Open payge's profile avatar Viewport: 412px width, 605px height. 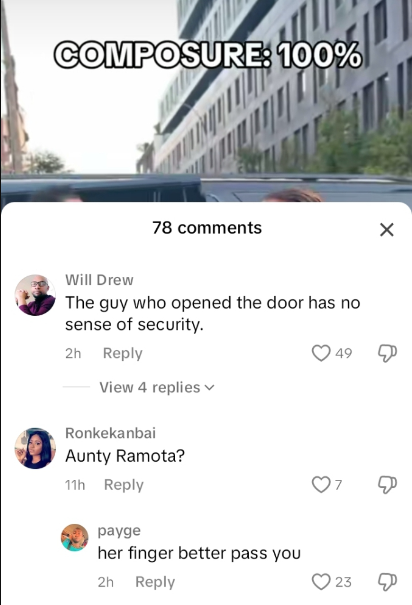click(75, 537)
